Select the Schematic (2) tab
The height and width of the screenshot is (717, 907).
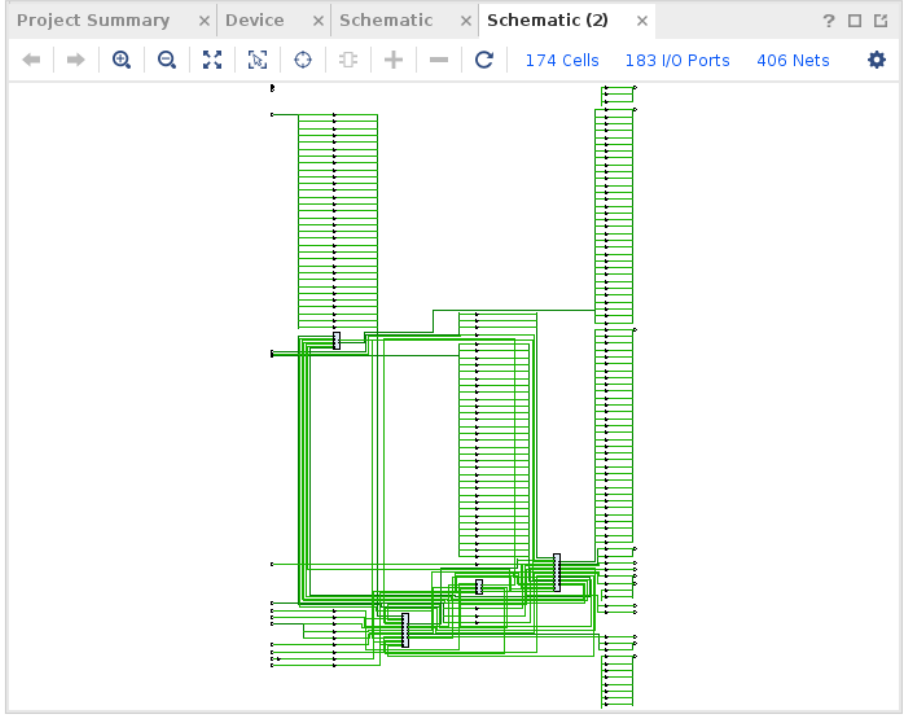click(547, 20)
